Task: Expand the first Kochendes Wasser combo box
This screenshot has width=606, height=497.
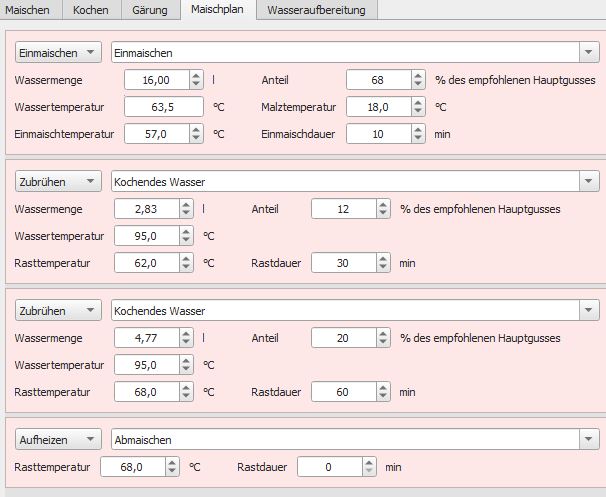Action: point(589,181)
